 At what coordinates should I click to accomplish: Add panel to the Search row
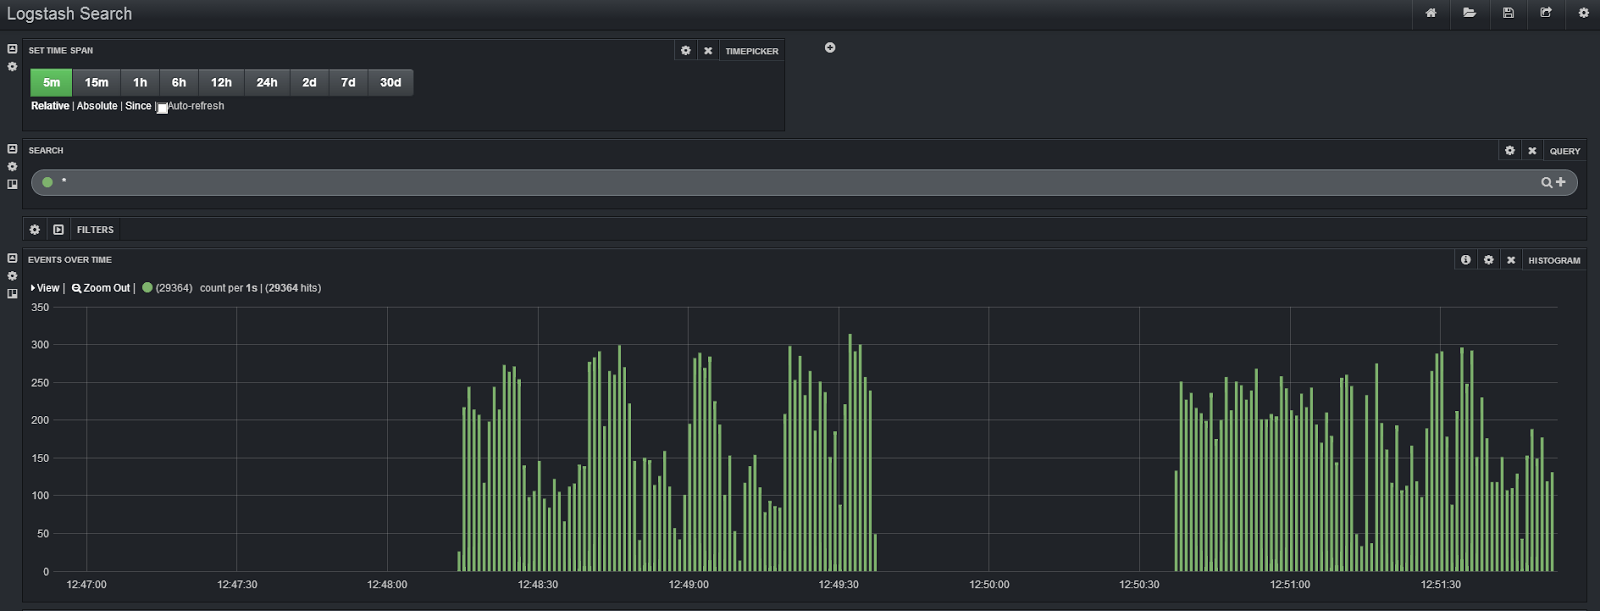(x=12, y=184)
